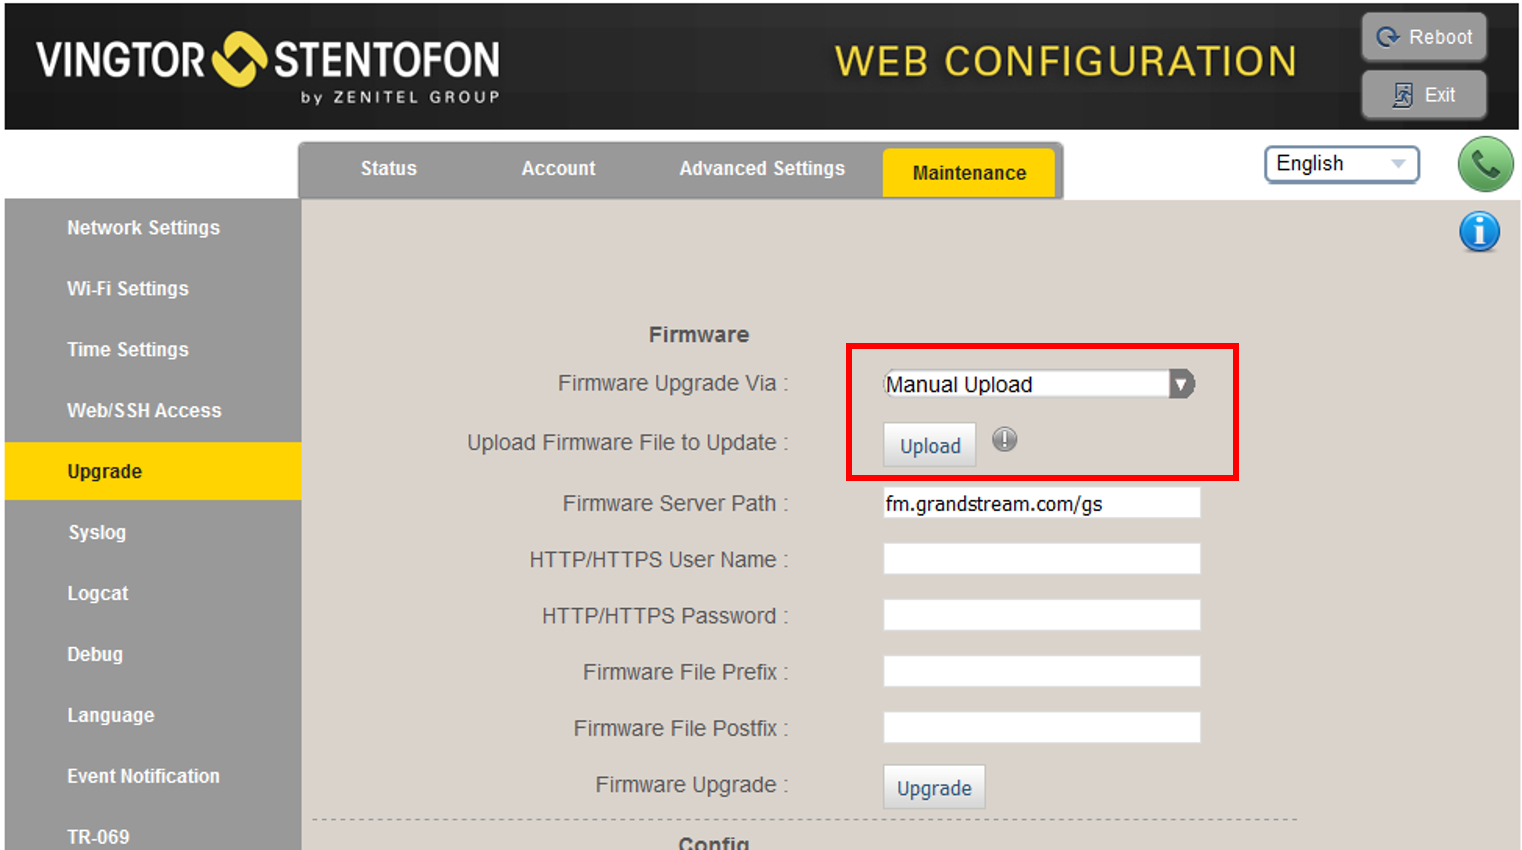The width and height of the screenshot is (1522, 850).
Task: Click the Upload firmware file button
Action: tap(929, 446)
